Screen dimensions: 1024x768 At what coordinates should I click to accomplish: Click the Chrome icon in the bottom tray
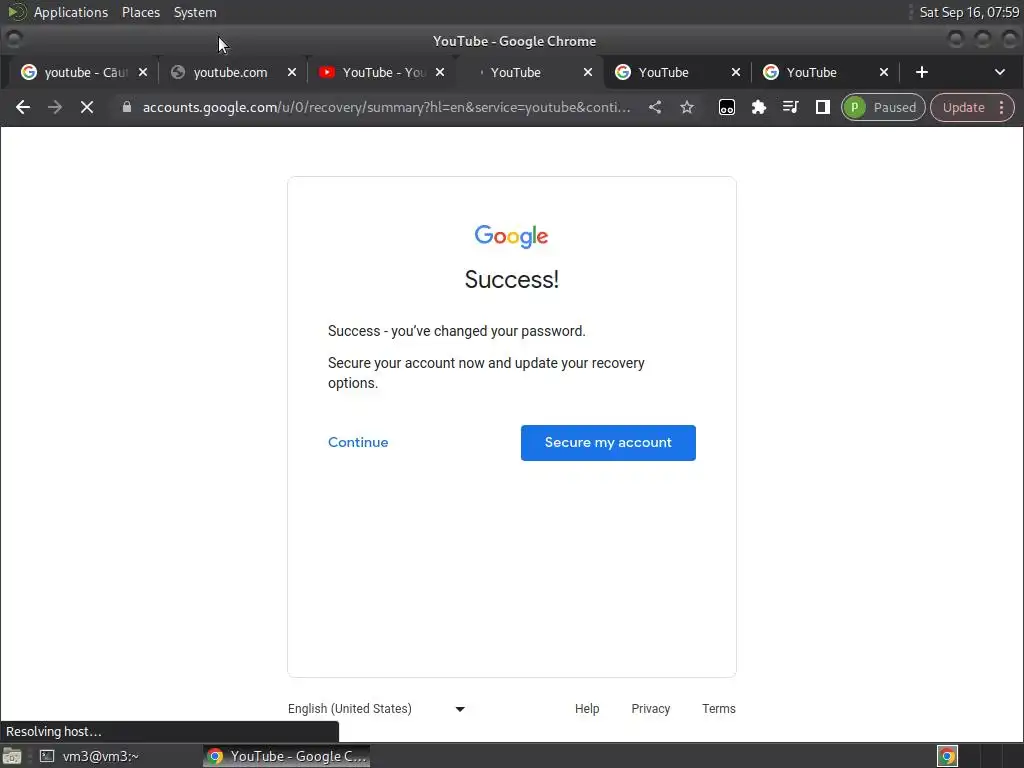tap(947, 756)
